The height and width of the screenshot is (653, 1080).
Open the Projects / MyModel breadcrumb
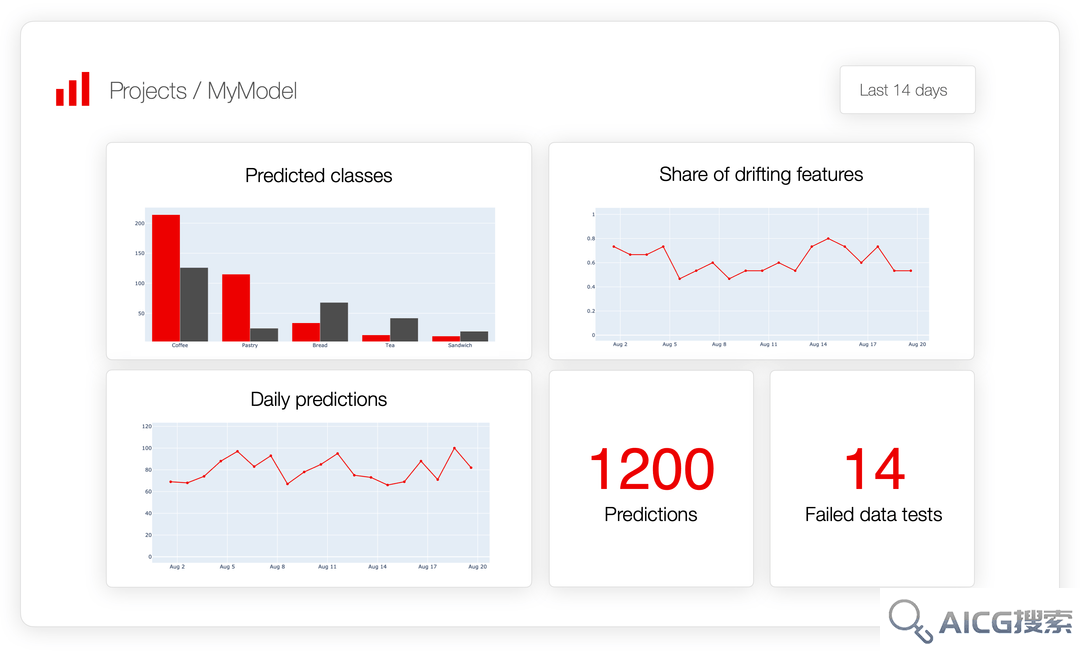coord(203,90)
